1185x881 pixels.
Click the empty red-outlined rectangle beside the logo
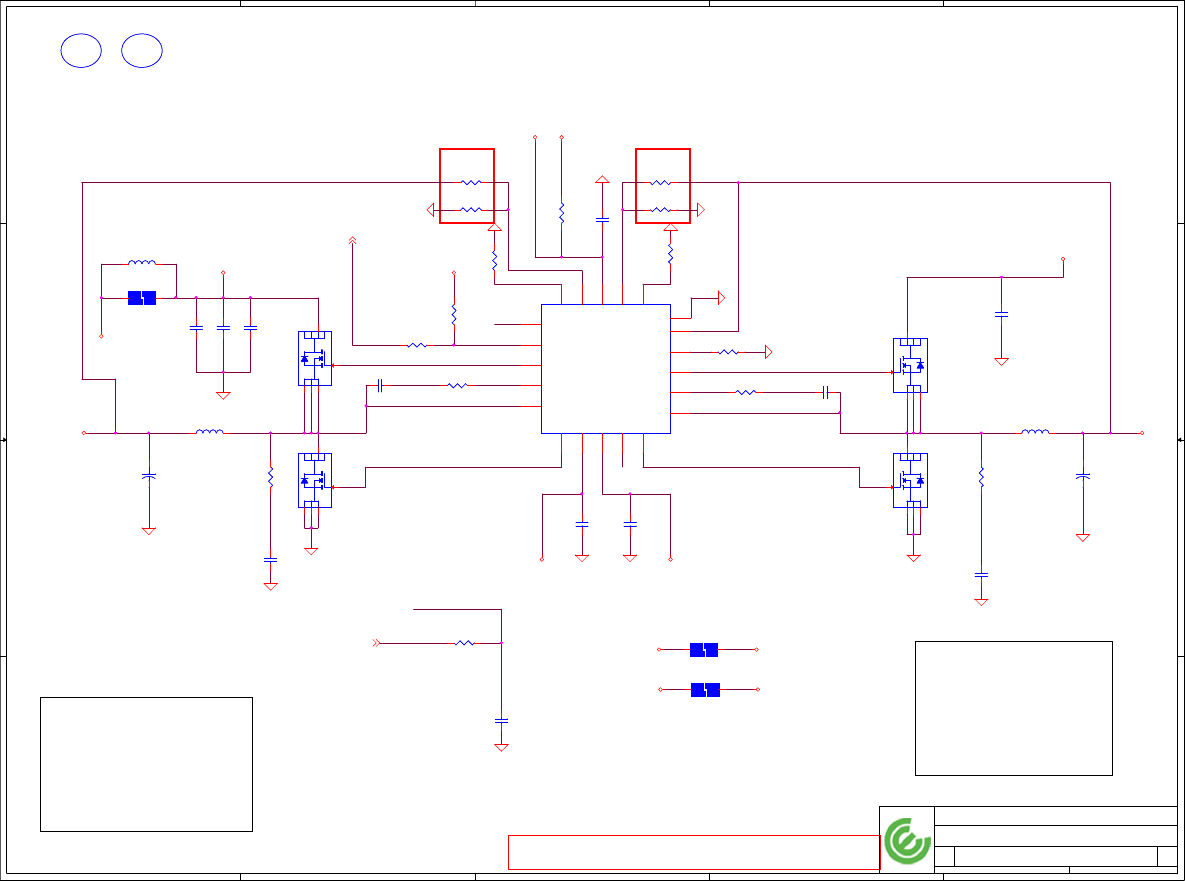[694, 852]
